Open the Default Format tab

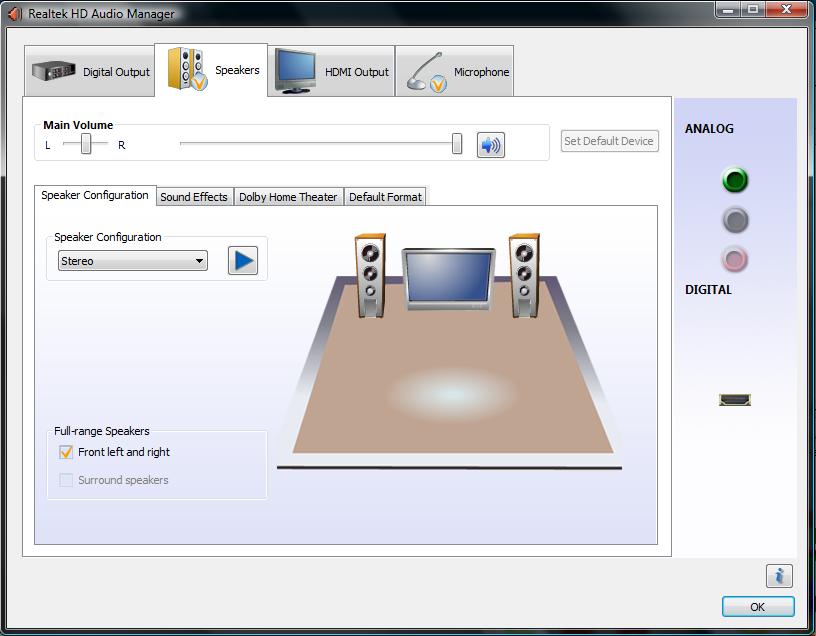point(385,197)
